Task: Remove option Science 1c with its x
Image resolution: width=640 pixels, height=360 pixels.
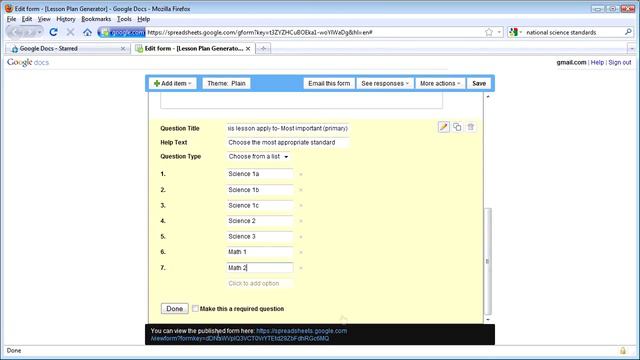Action: pyautogui.click(x=301, y=206)
